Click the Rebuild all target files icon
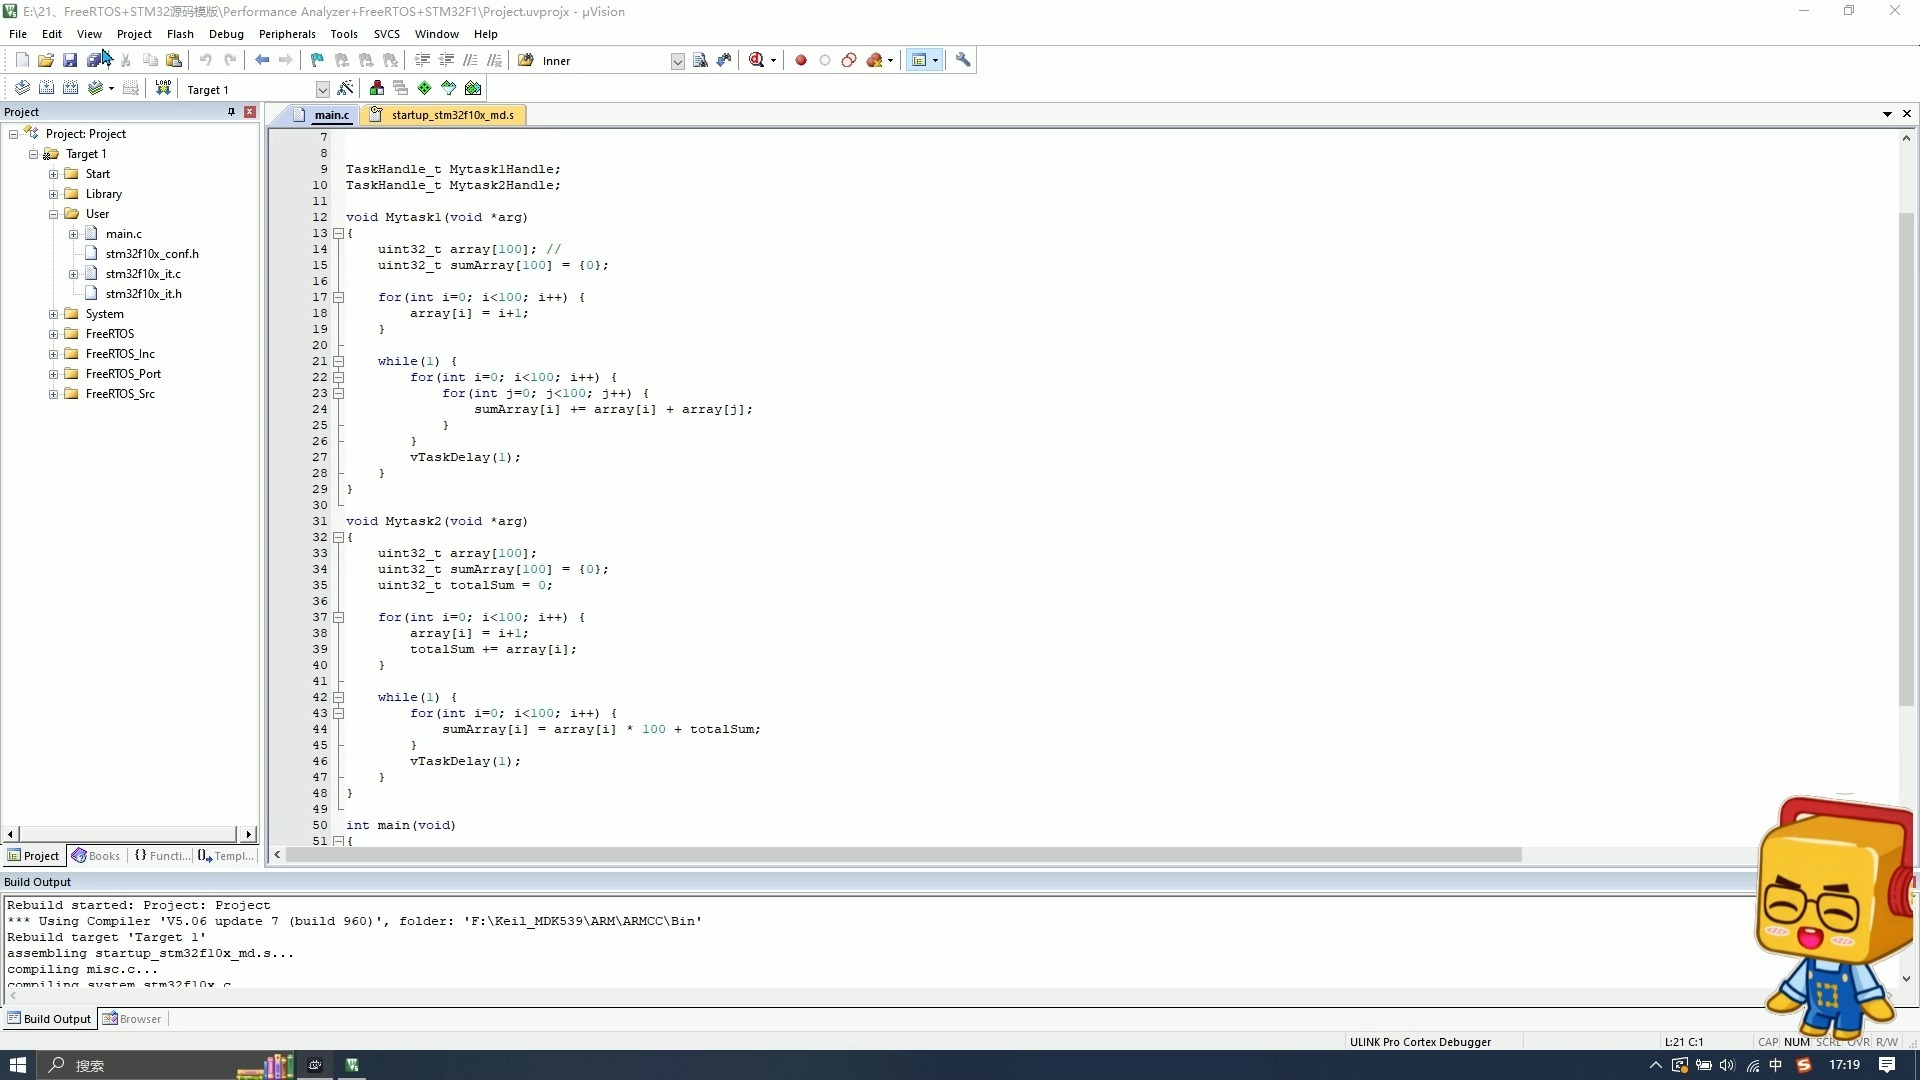Screen dimensions: 1920x1080 point(70,88)
